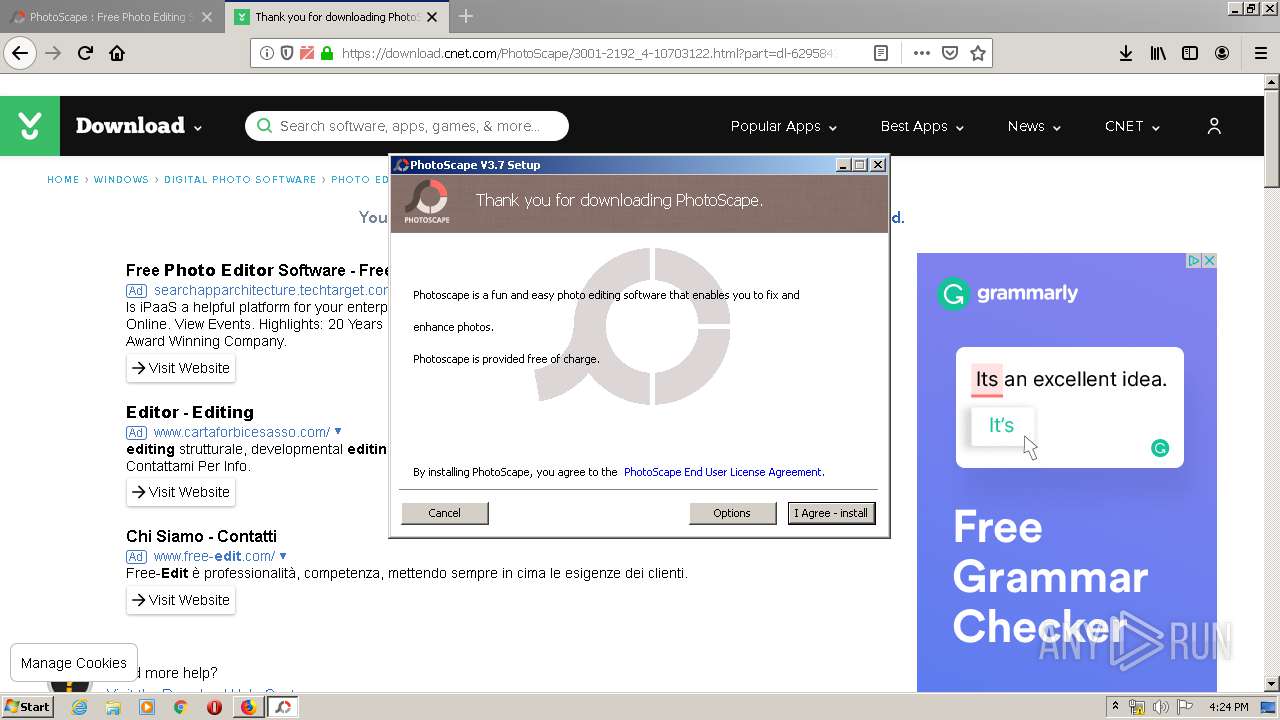Viewport: 1280px width, 720px height.
Task: Close the PhotoScape Setup dialog
Action: pos(878,165)
